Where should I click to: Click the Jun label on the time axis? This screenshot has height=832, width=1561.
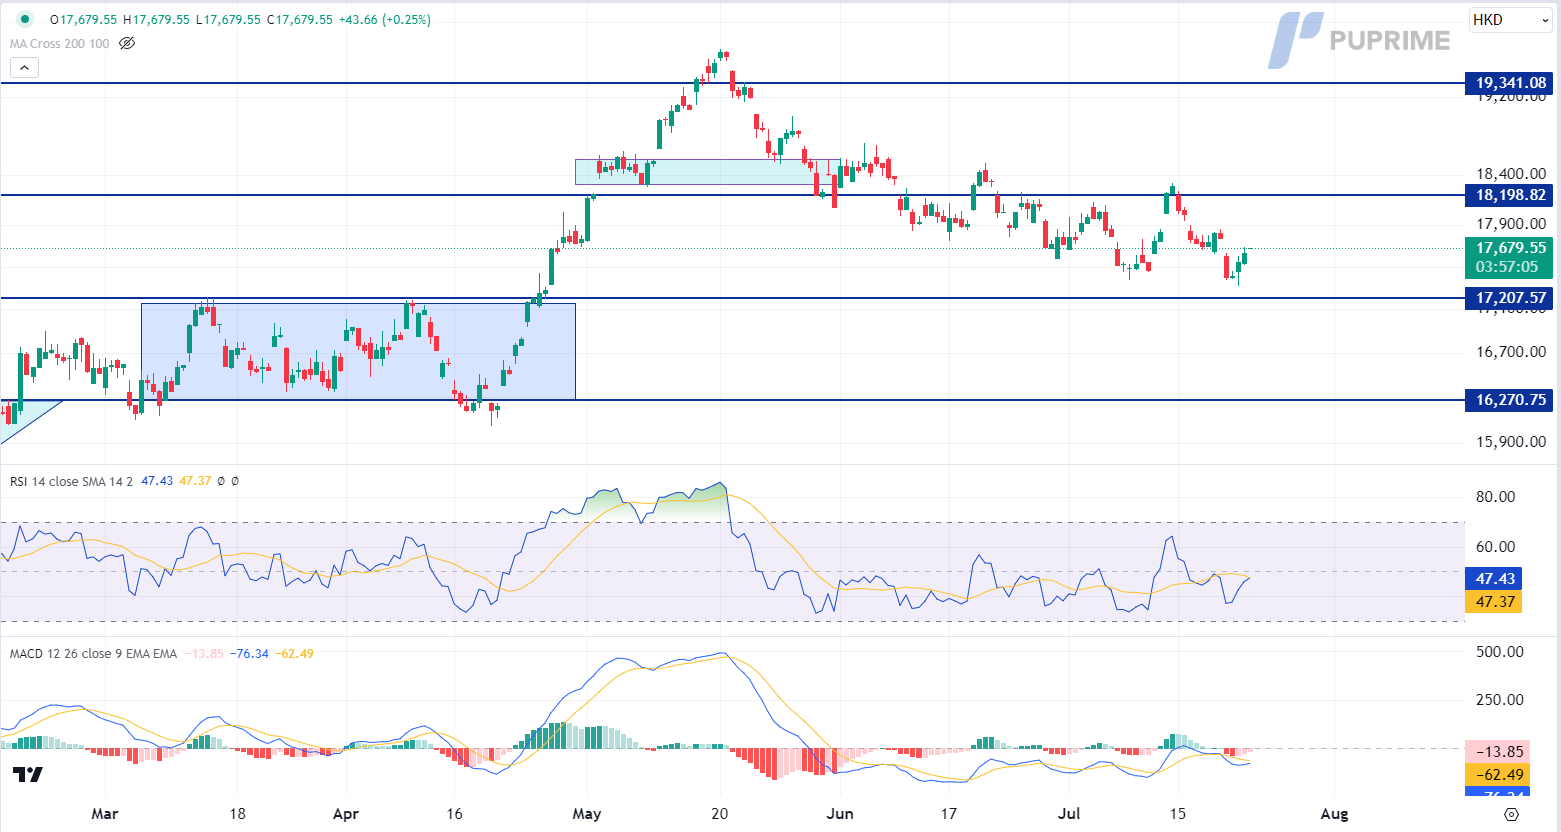click(x=840, y=814)
